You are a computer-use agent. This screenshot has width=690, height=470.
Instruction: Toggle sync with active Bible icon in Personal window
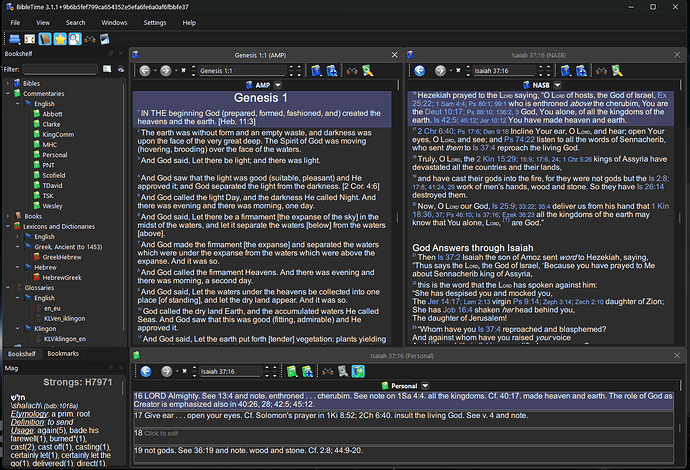[x=358, y=371]
